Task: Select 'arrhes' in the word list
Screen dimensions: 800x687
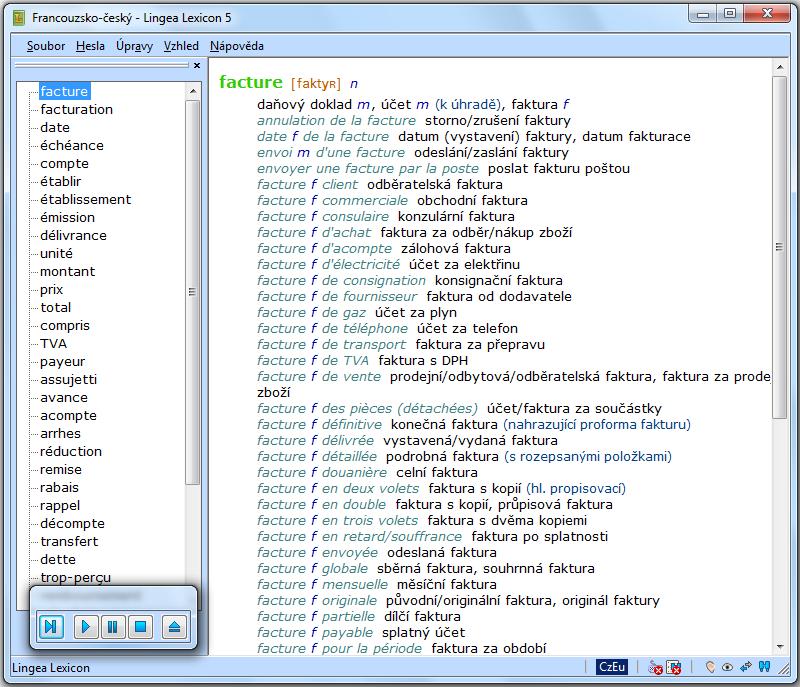Action: click(x=61, y=434)
